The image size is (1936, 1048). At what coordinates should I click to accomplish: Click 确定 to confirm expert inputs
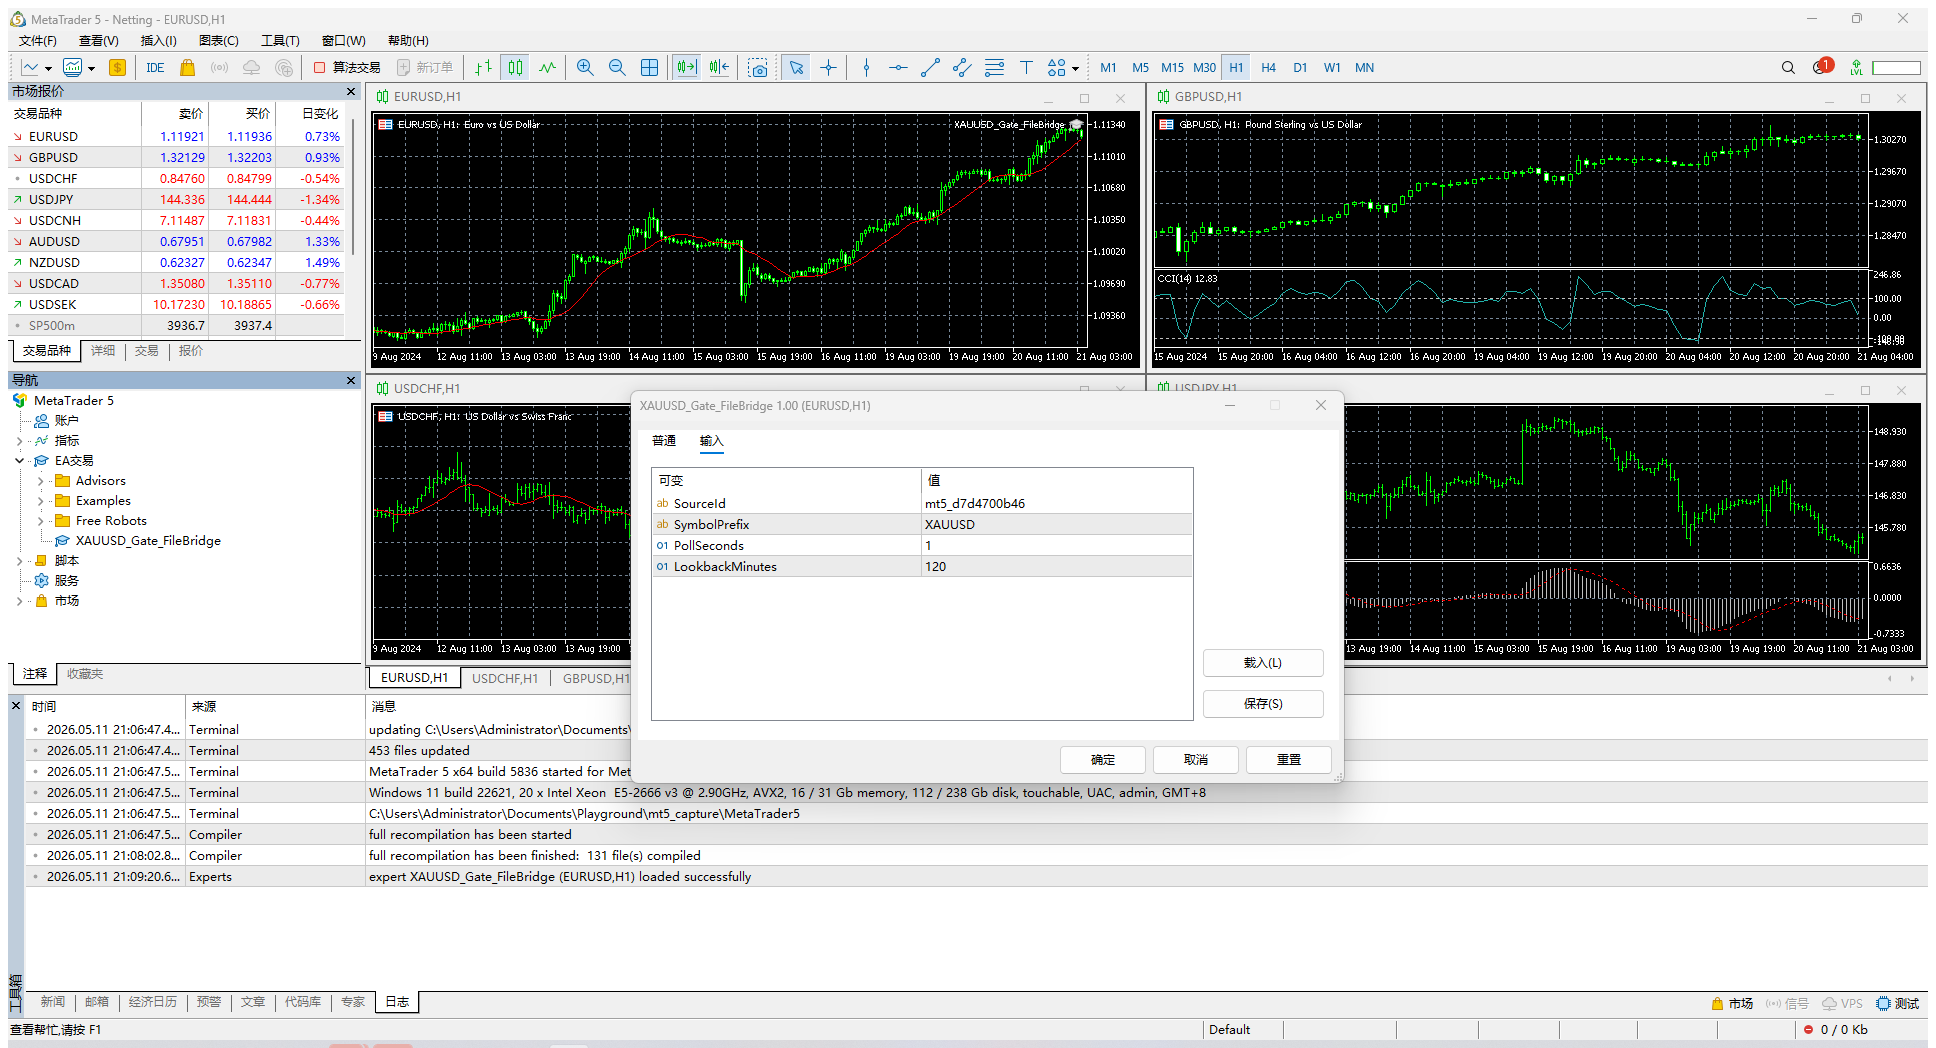(1103, 760)
